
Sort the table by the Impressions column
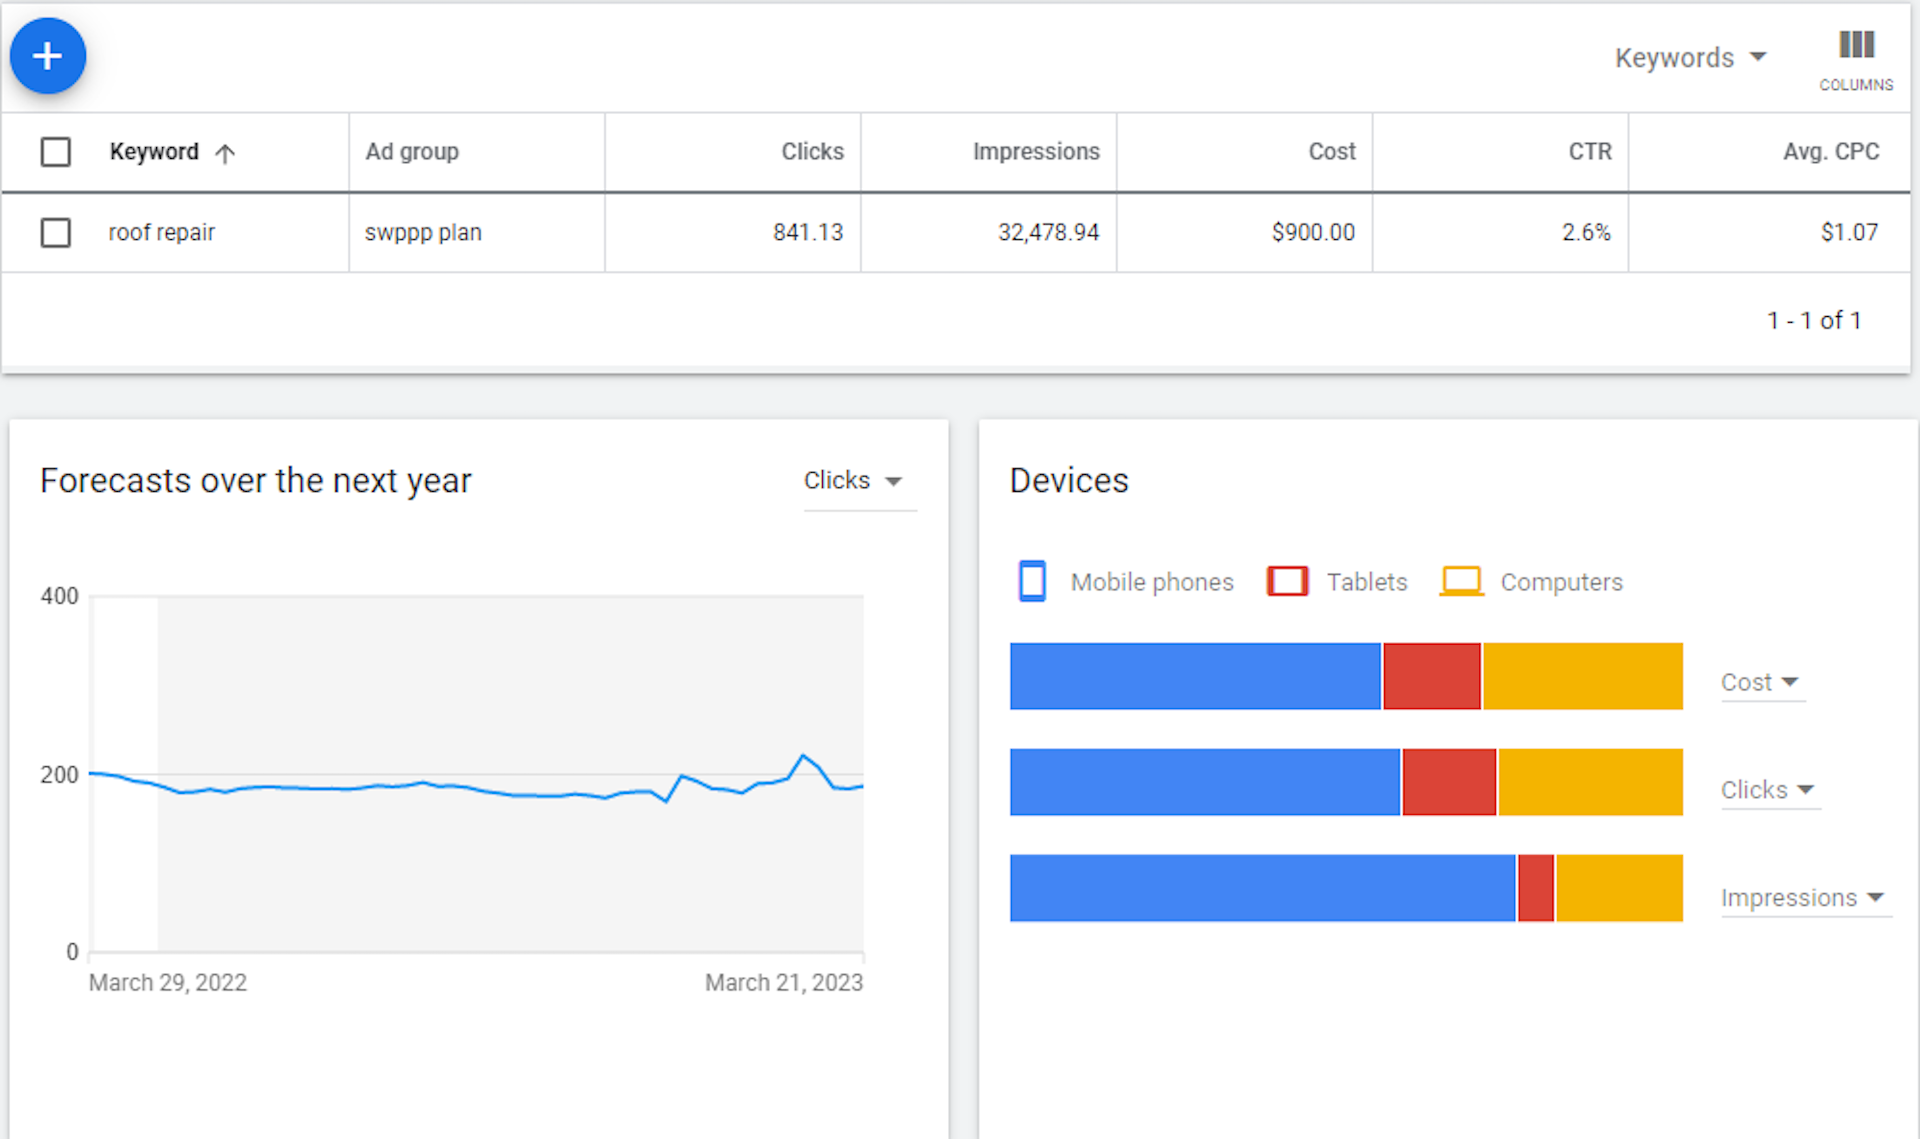click(1036, 151)
